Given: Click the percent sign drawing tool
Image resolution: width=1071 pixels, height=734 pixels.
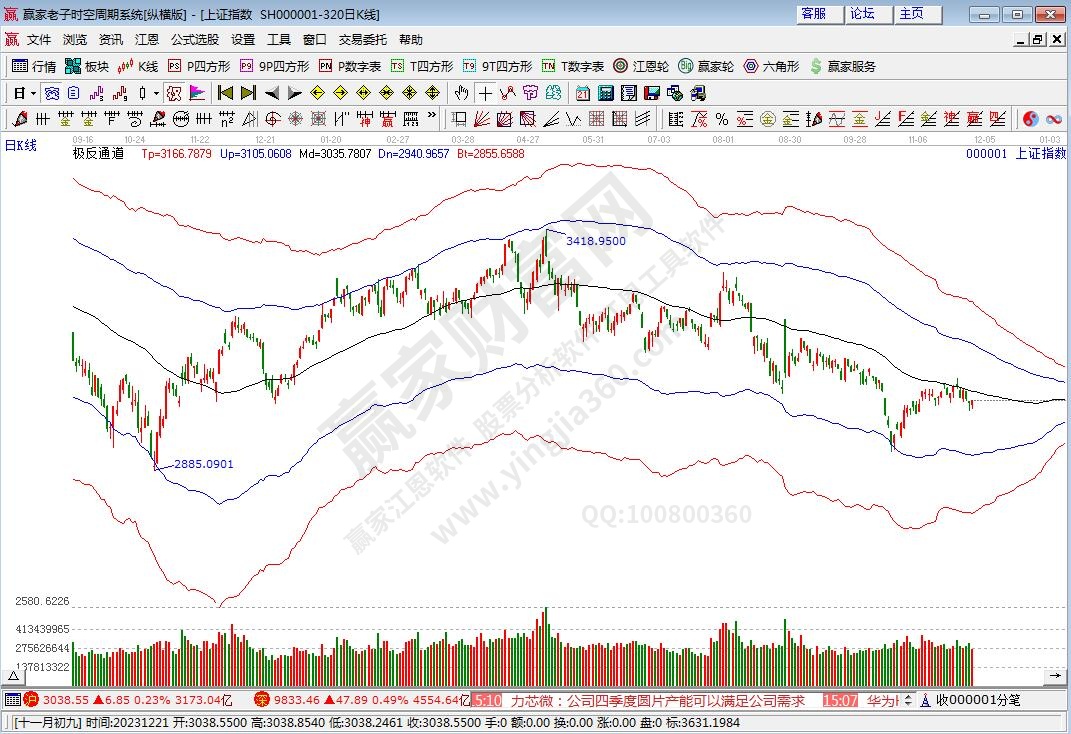Looking at the screenshot, I should coord(721,119).
